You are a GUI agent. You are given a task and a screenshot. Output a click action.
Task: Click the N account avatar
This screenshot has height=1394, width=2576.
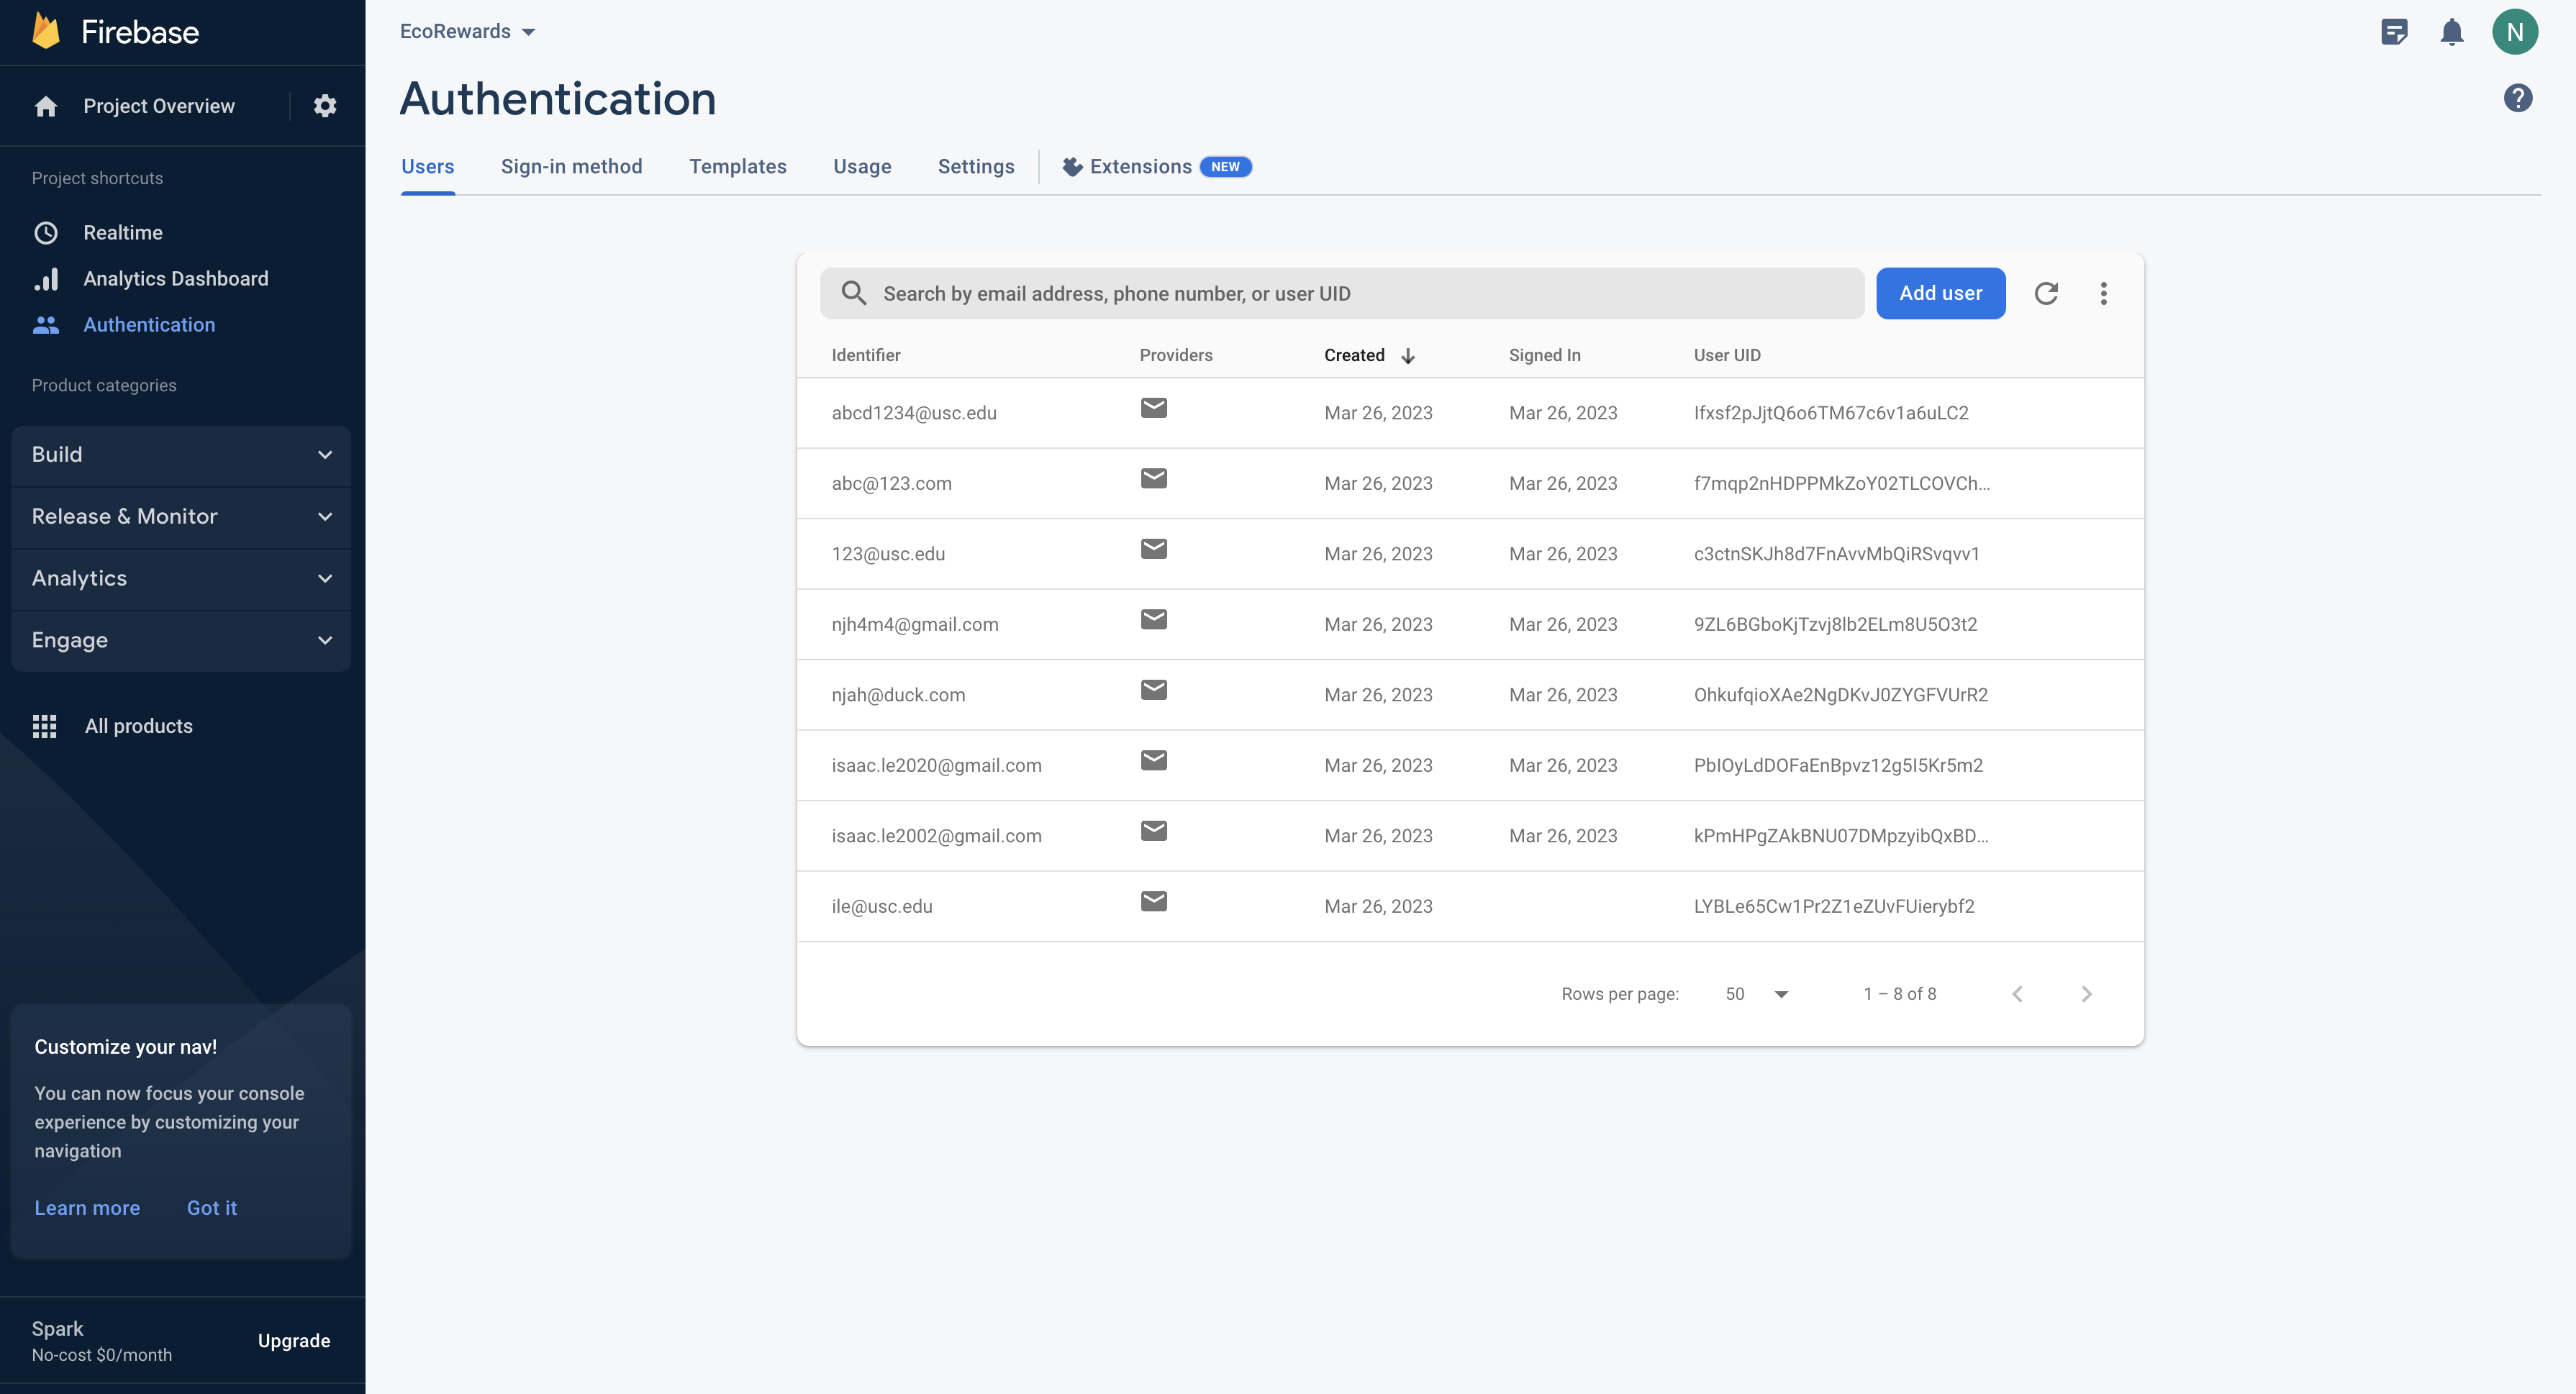coord(2514,32)
